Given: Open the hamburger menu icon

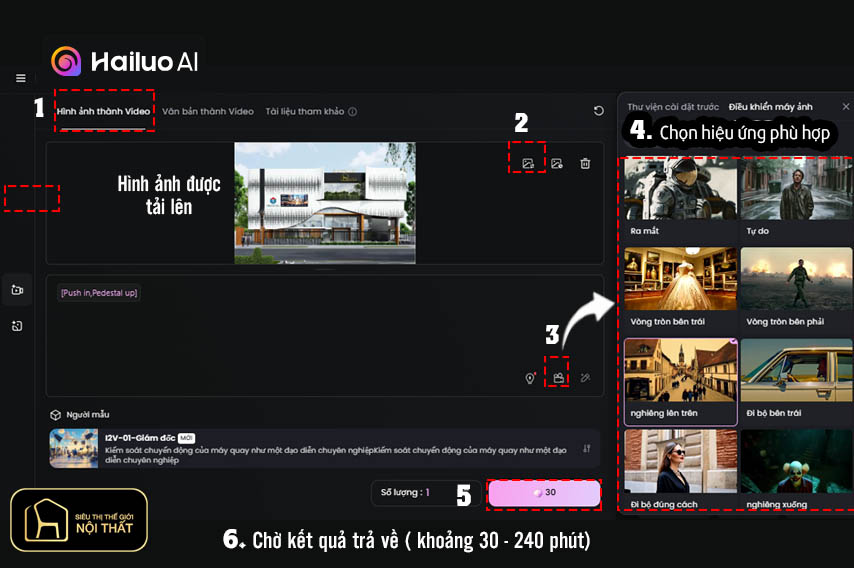Looking at the screenshot, I should (21, 78).
